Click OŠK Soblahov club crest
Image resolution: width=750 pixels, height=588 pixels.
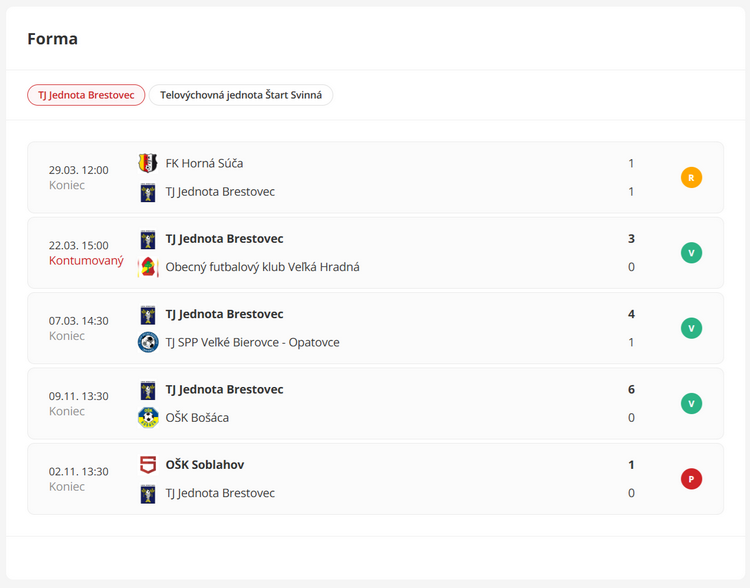[x=148, y=465]
